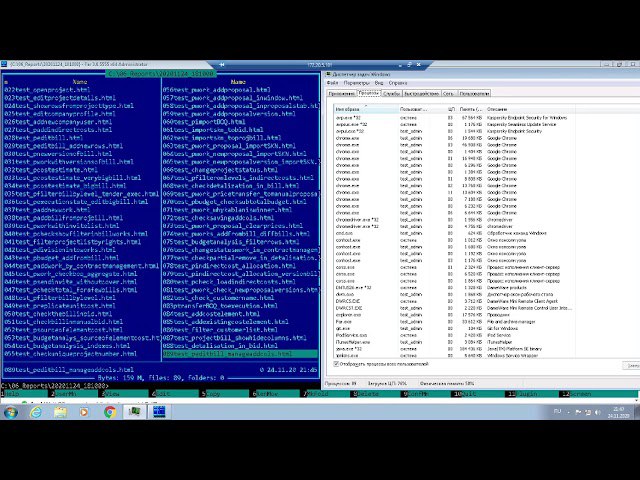Open the network icon in system tray
This screenshot has height=480, width=640.
[x=588, y=412]
